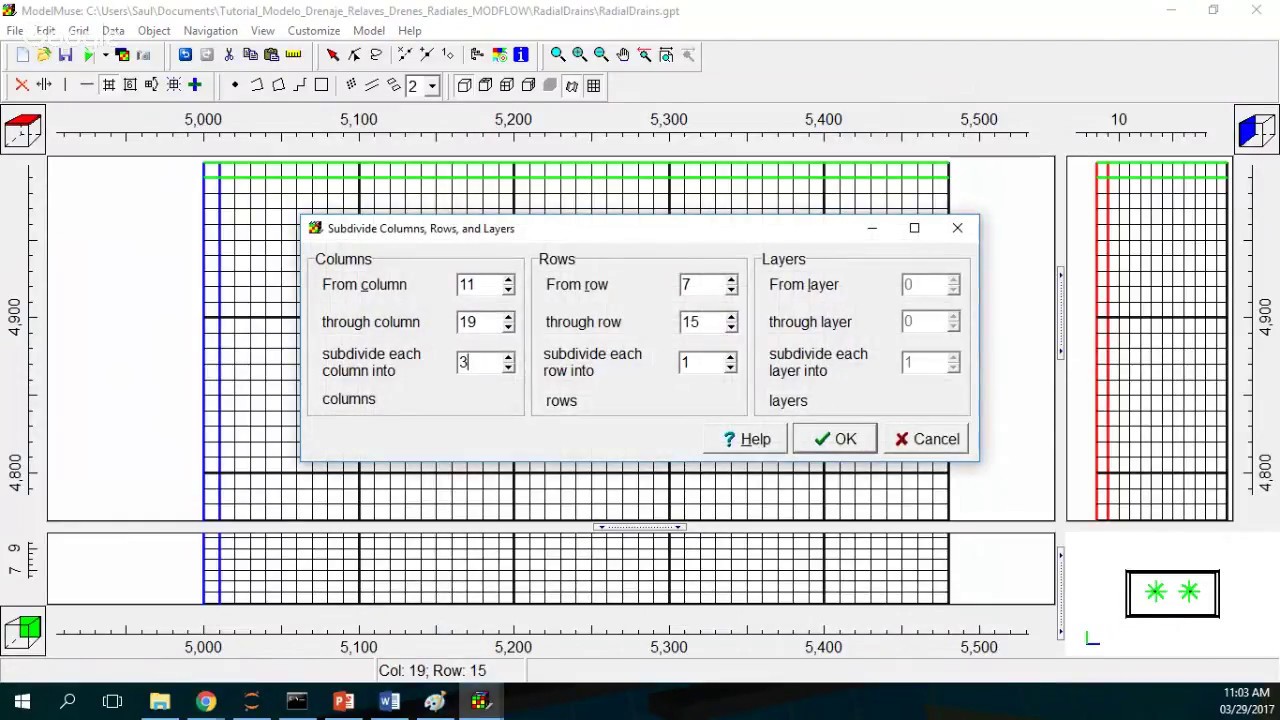The image size is (1280, 720).
Task: Click the Windows Start button
Action: [x=22, y=701]
